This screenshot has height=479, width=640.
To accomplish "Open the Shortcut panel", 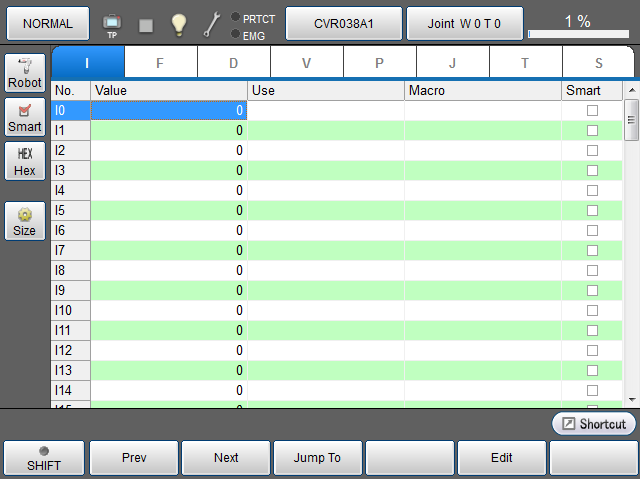I will (x=594, y=424).
